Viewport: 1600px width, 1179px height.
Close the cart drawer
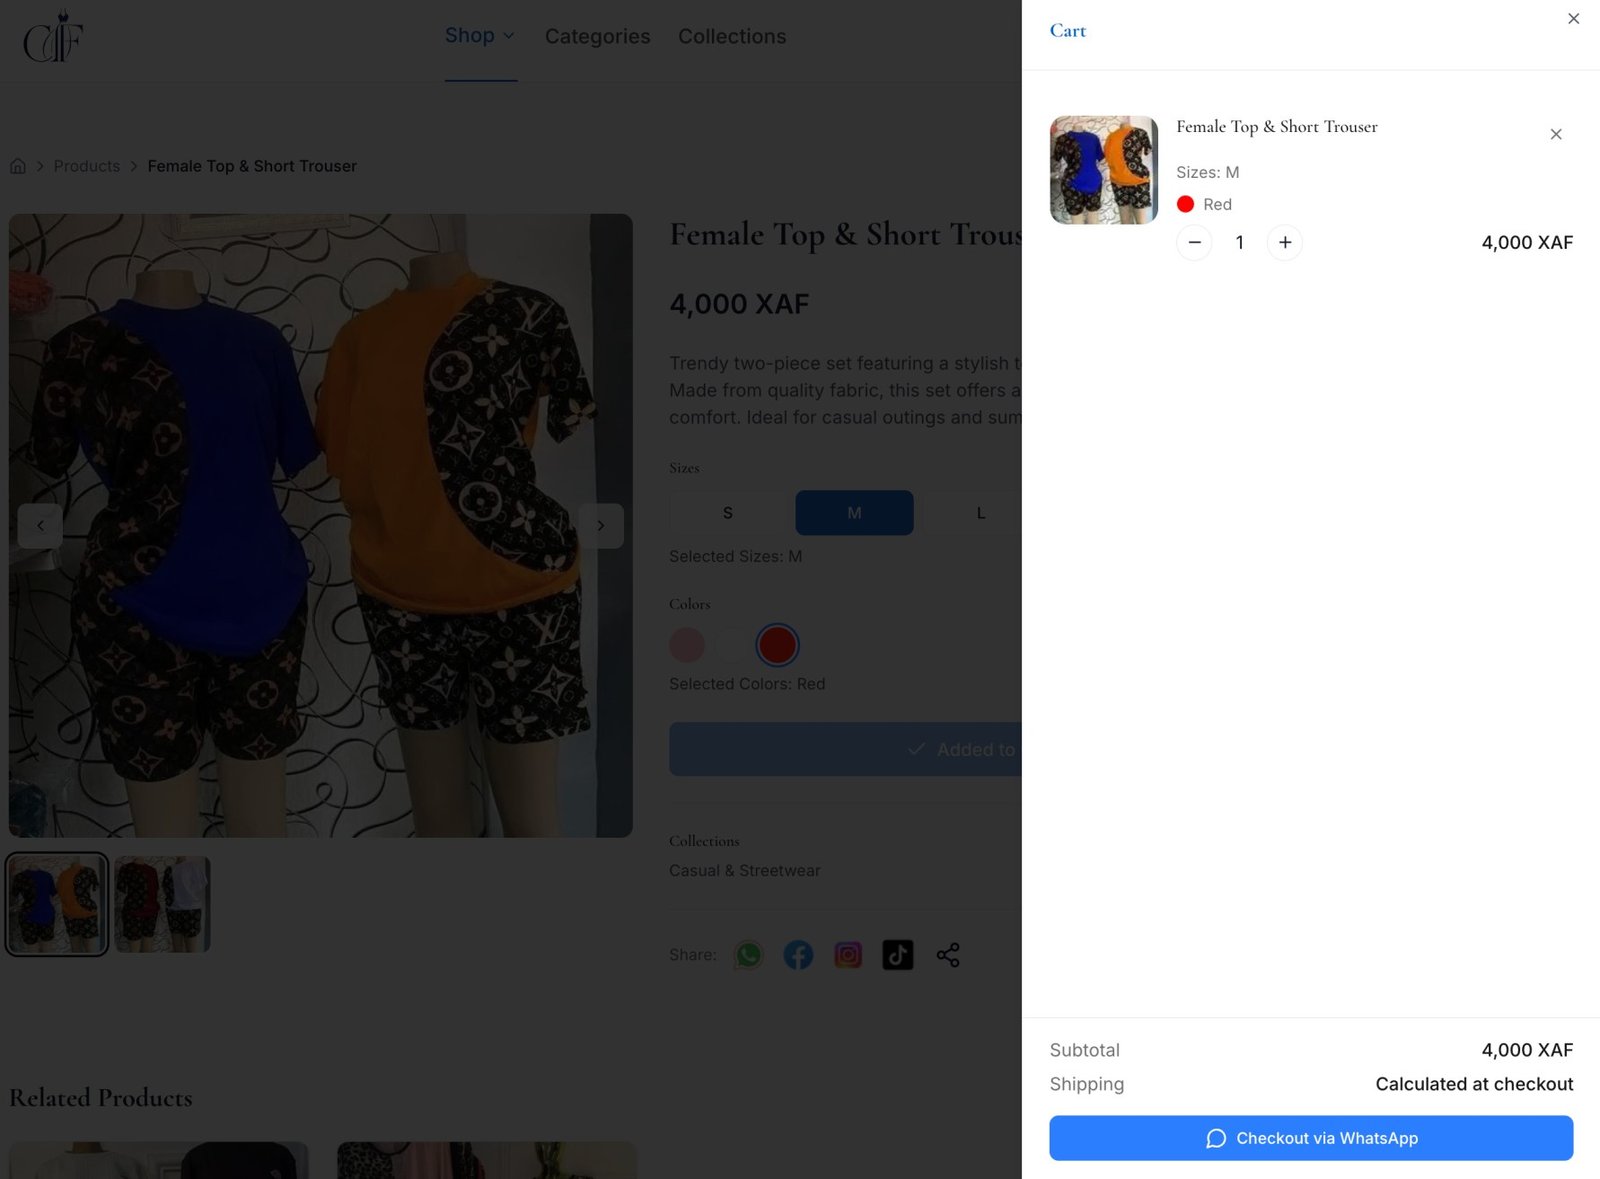click(x=1574, y=18)
